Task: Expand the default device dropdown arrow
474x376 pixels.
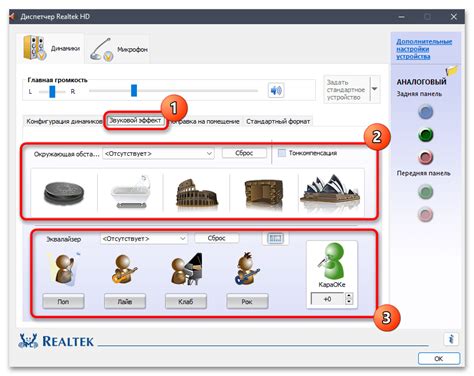Action: 375,89
